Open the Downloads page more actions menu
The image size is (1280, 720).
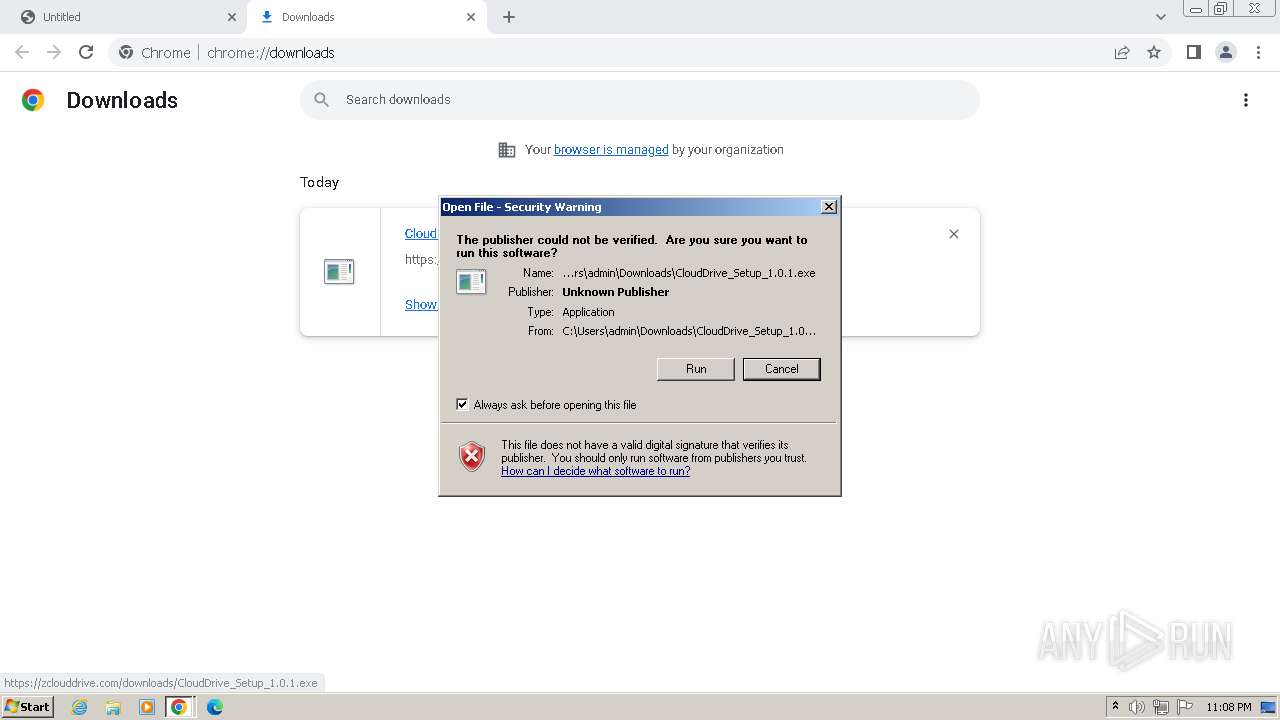click(x=1246, y=100)
